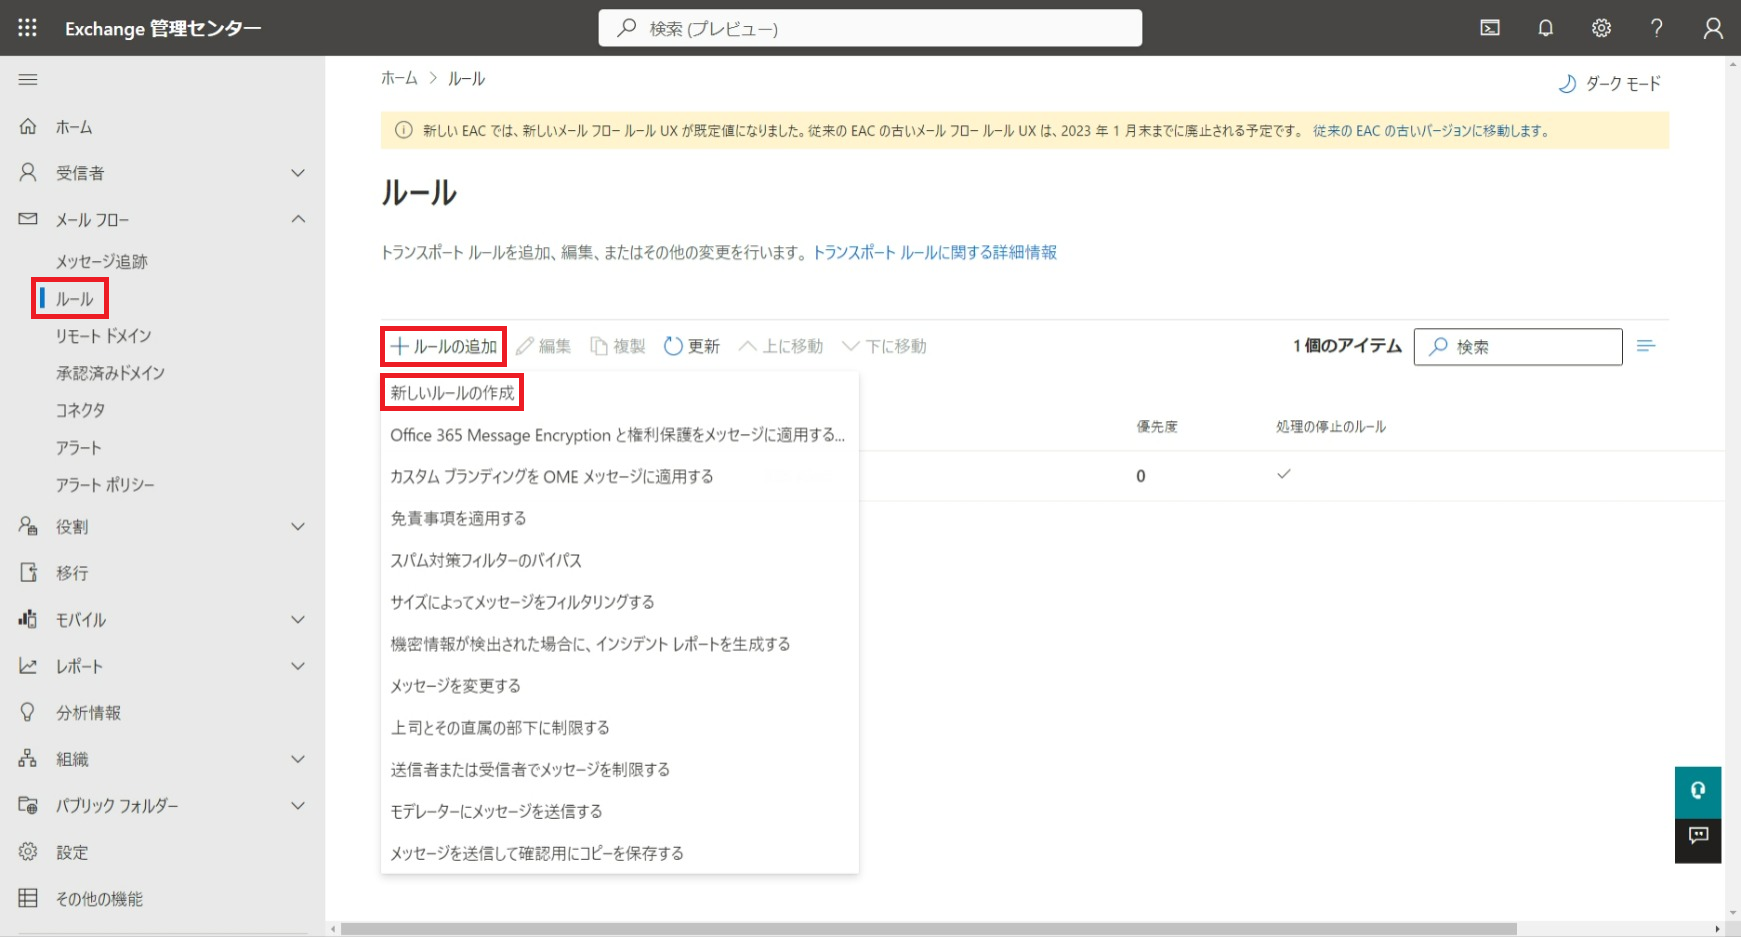Toggle ダーク モード on
The image size is (1741, 937).
tap(1609, 84)
